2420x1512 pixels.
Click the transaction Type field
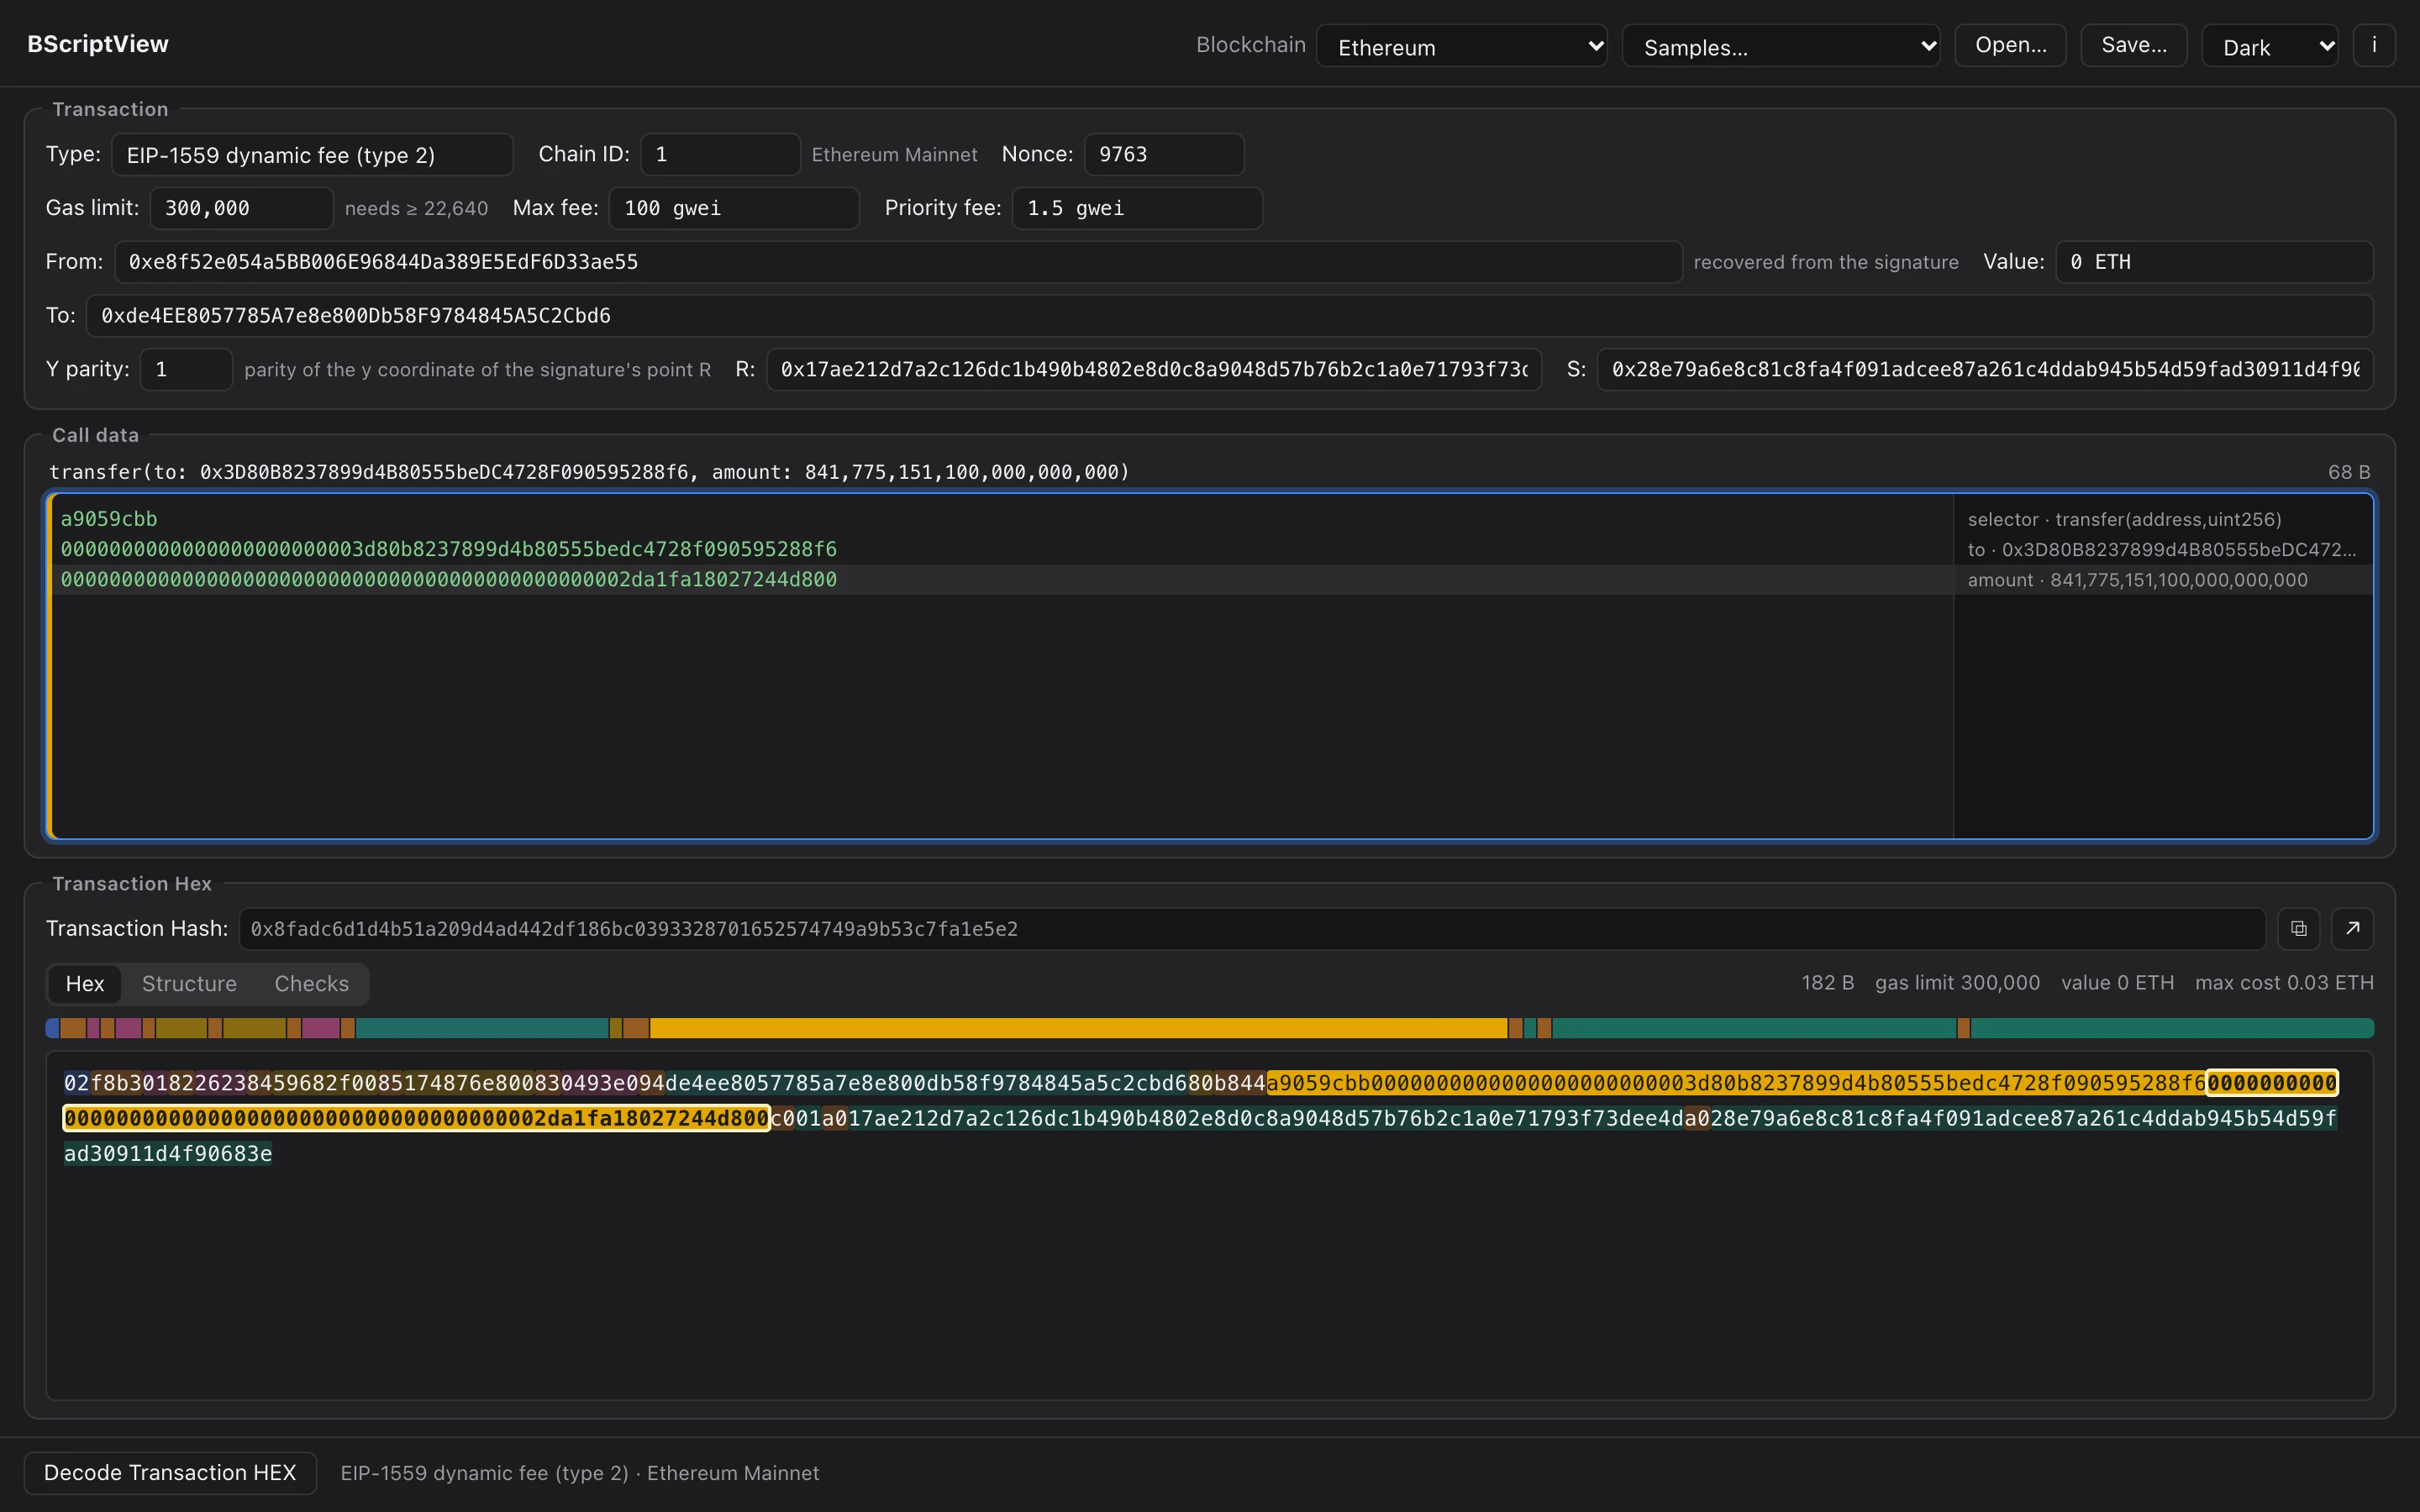click(x=312, y=155)
